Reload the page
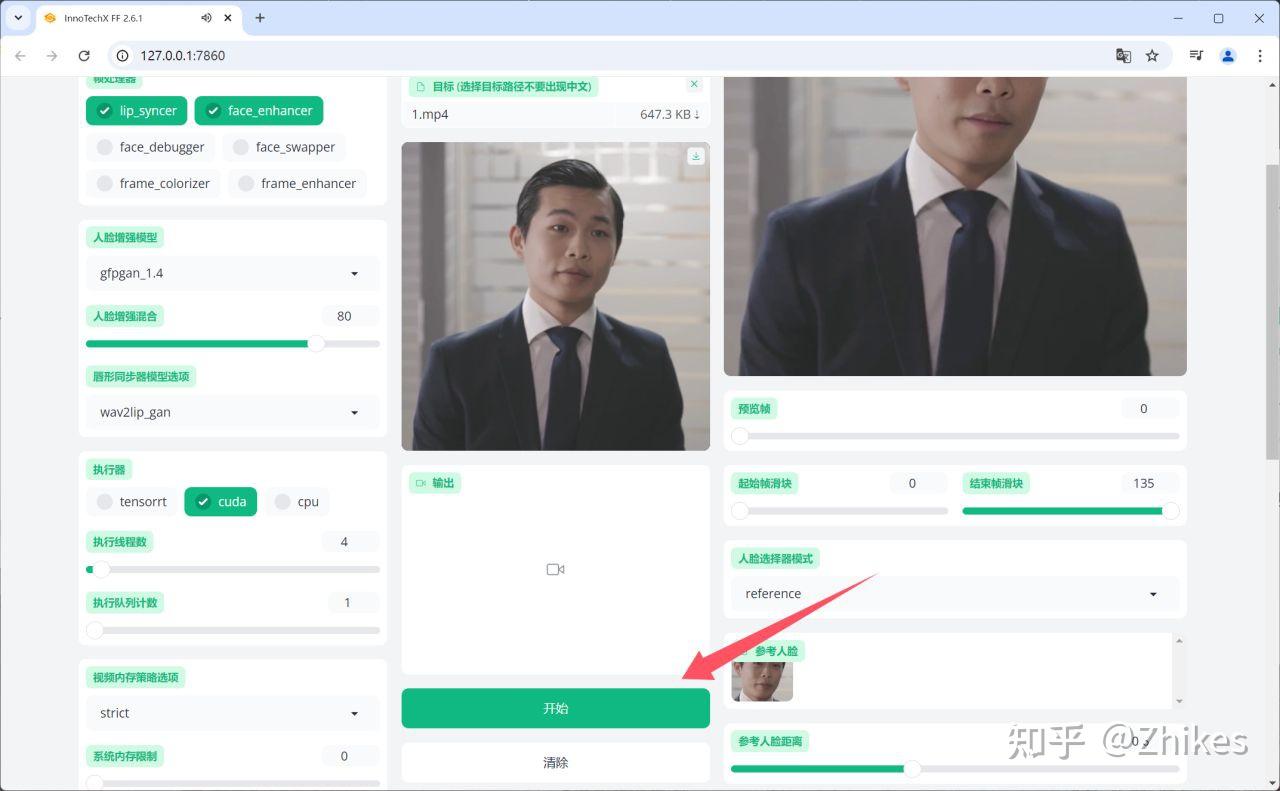Image resolution: width=1280 pixels, height=791 pixels. (x=84, y=56)
